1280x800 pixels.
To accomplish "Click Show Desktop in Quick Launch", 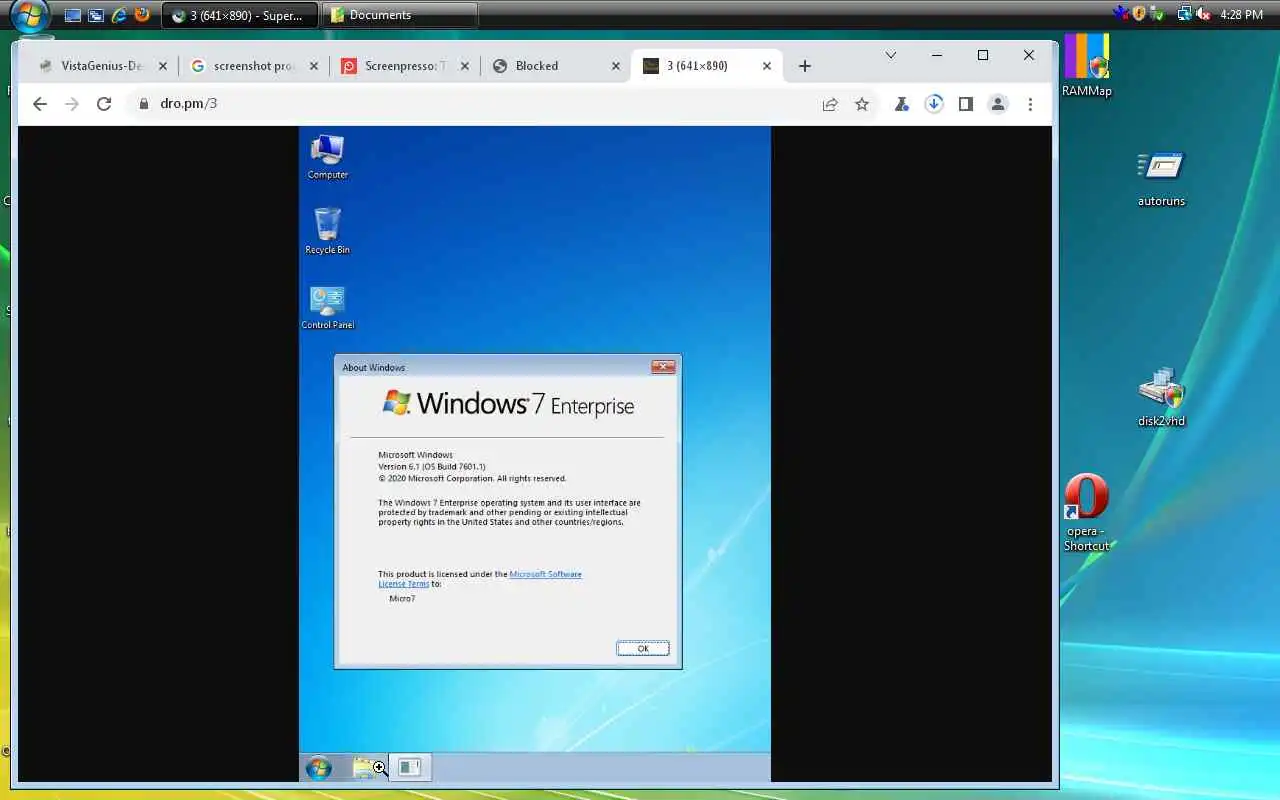I will pyautogui.click(x=73, y=15).
